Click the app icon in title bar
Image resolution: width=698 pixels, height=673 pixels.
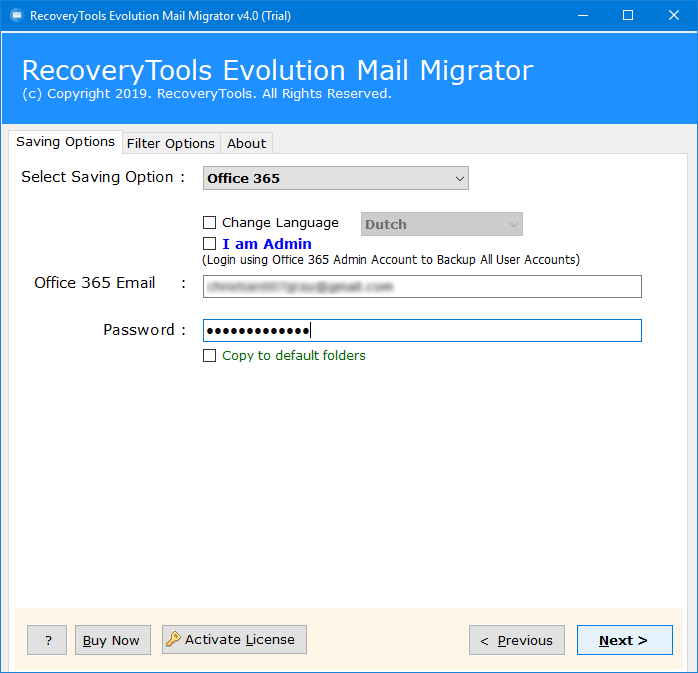coord(17,16)
